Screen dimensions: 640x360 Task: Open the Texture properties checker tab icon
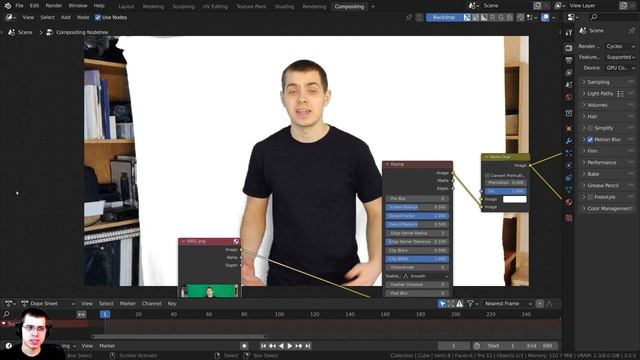click(x=569, y=218)
